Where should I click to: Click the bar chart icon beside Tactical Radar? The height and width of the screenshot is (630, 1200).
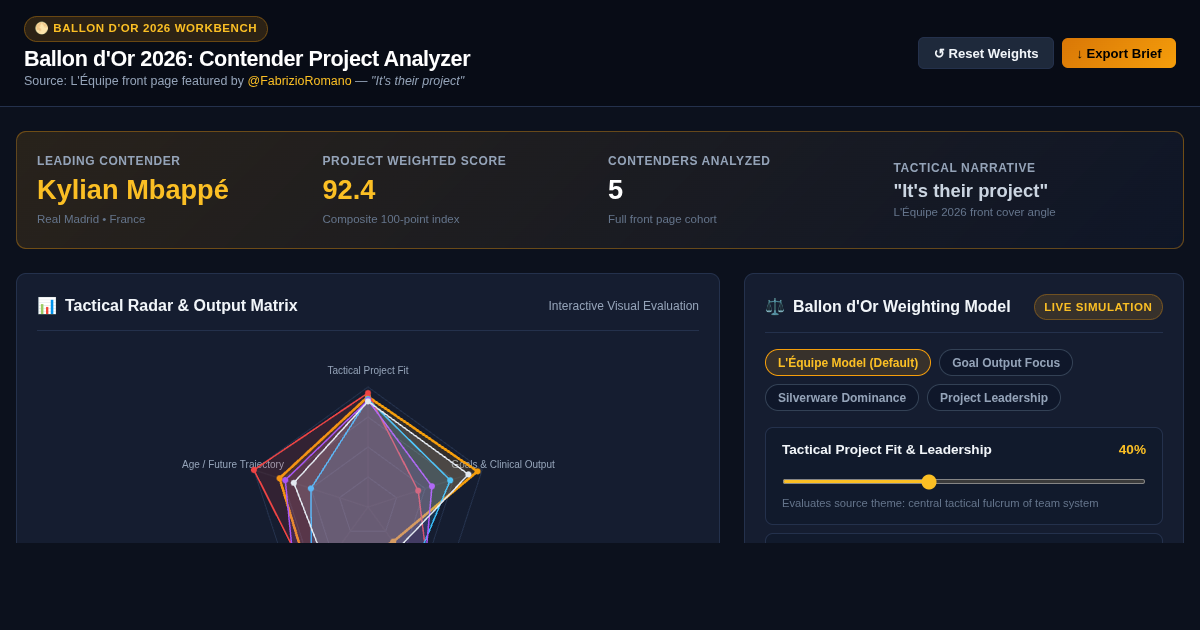click(47, 306)
